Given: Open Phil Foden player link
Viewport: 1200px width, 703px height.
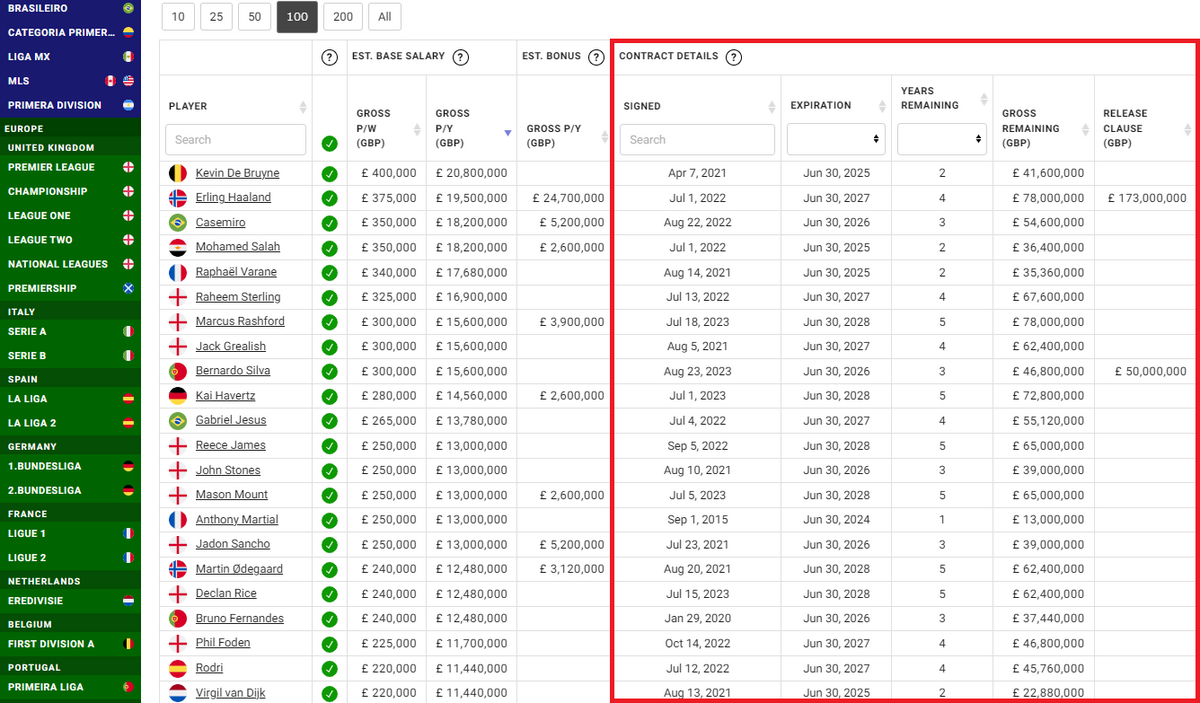Looking at the screenshot, I should (x=223, y=643).
